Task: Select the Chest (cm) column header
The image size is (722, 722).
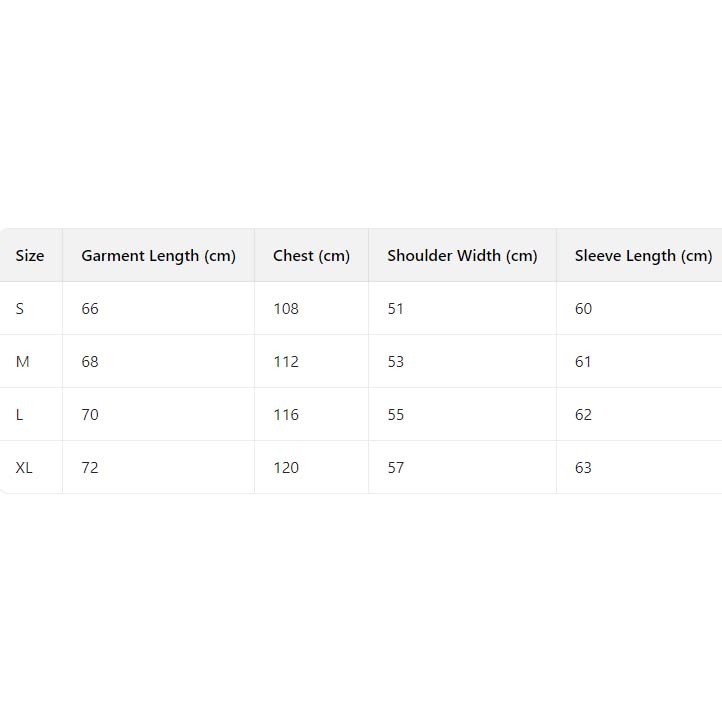Action: pos(311,256)
